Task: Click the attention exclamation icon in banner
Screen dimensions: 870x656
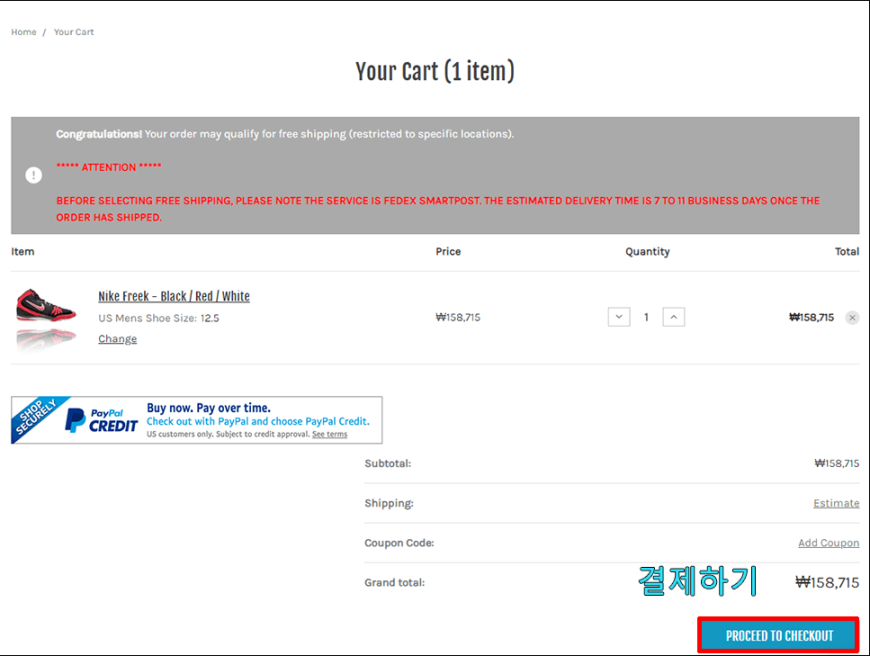Action: coord(33,175)
